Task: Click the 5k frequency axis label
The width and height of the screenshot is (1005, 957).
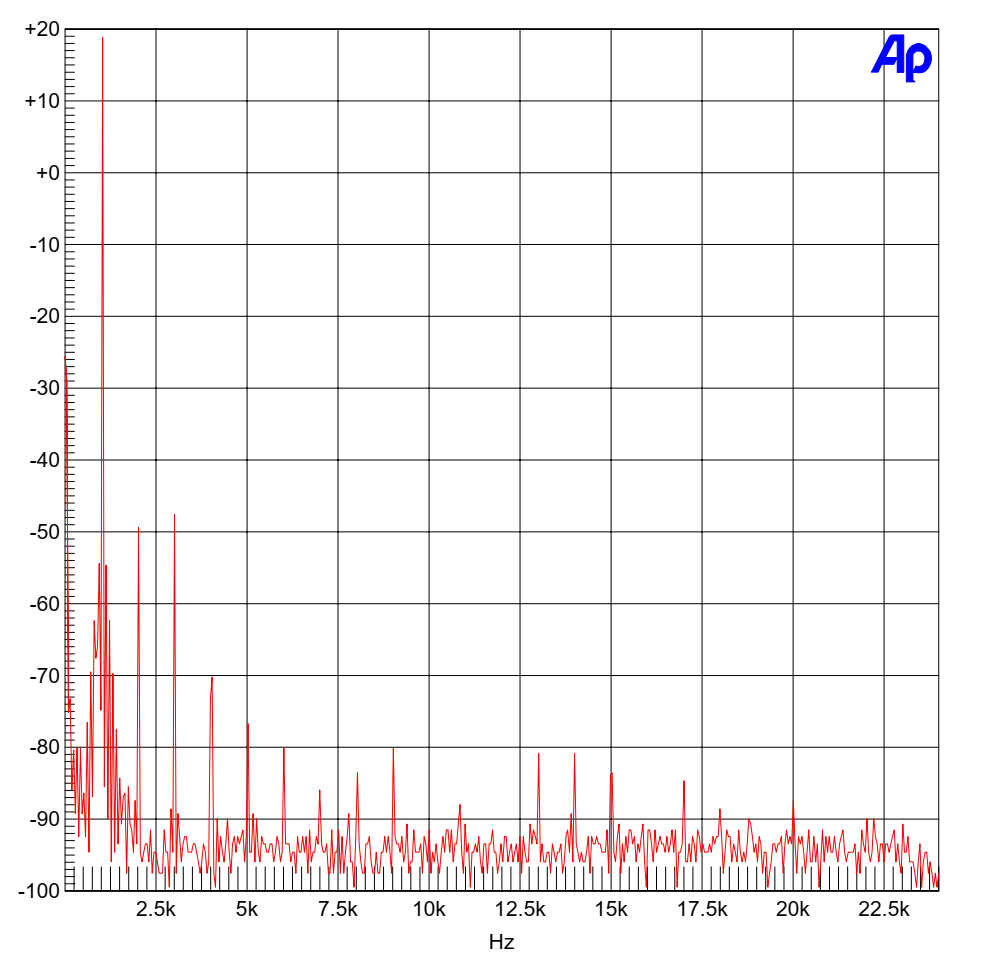Action: tap(247, 910)
